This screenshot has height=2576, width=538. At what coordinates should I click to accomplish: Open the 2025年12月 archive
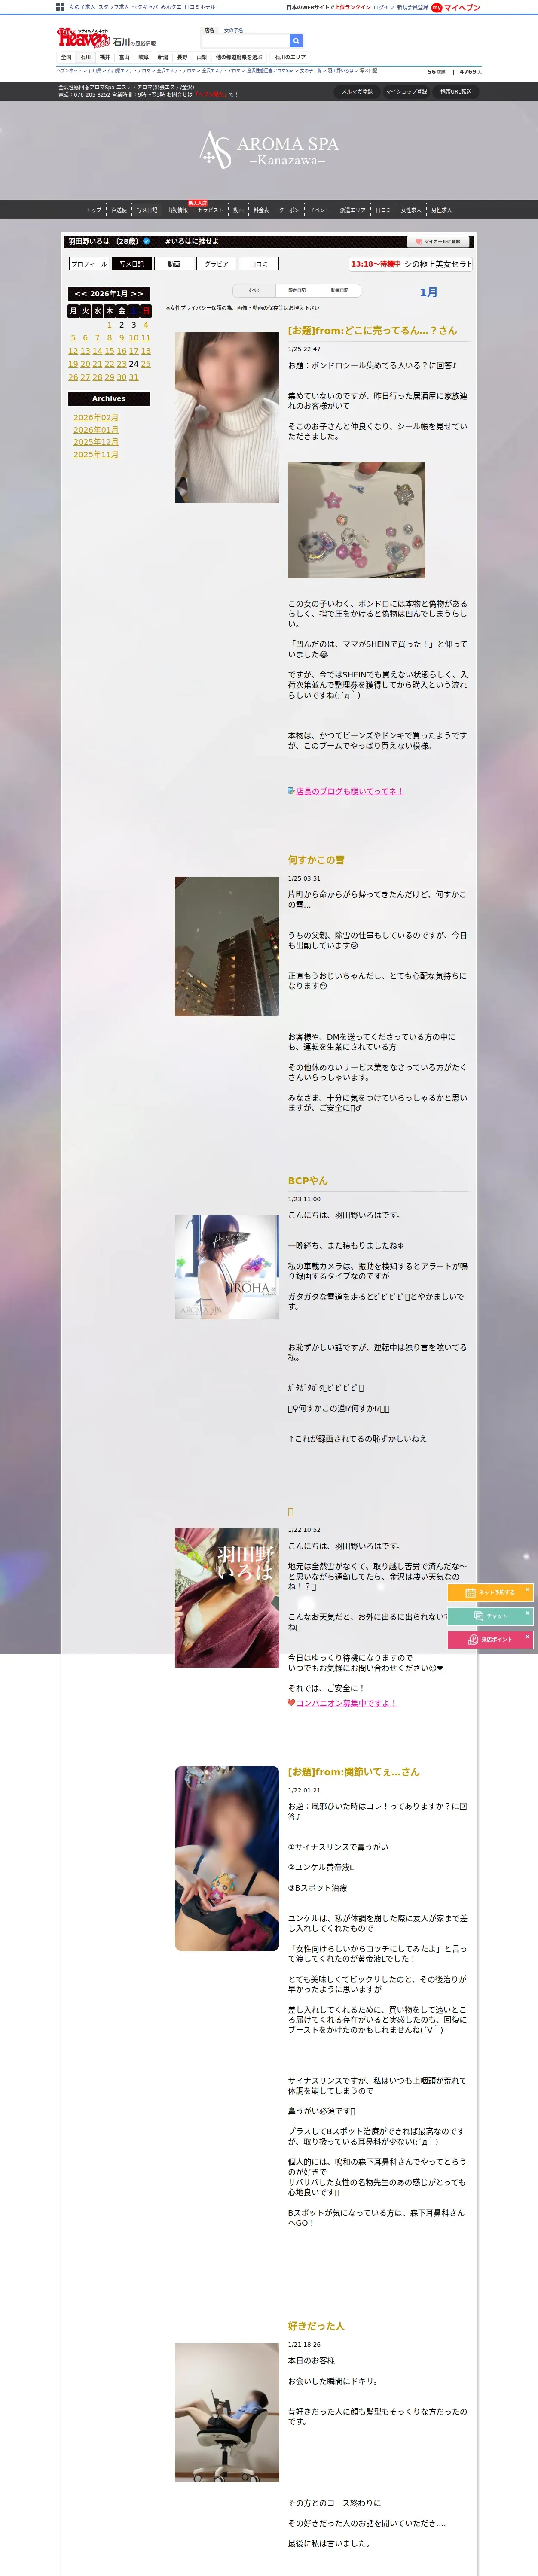pyautogui.click(x=96, y=442)
